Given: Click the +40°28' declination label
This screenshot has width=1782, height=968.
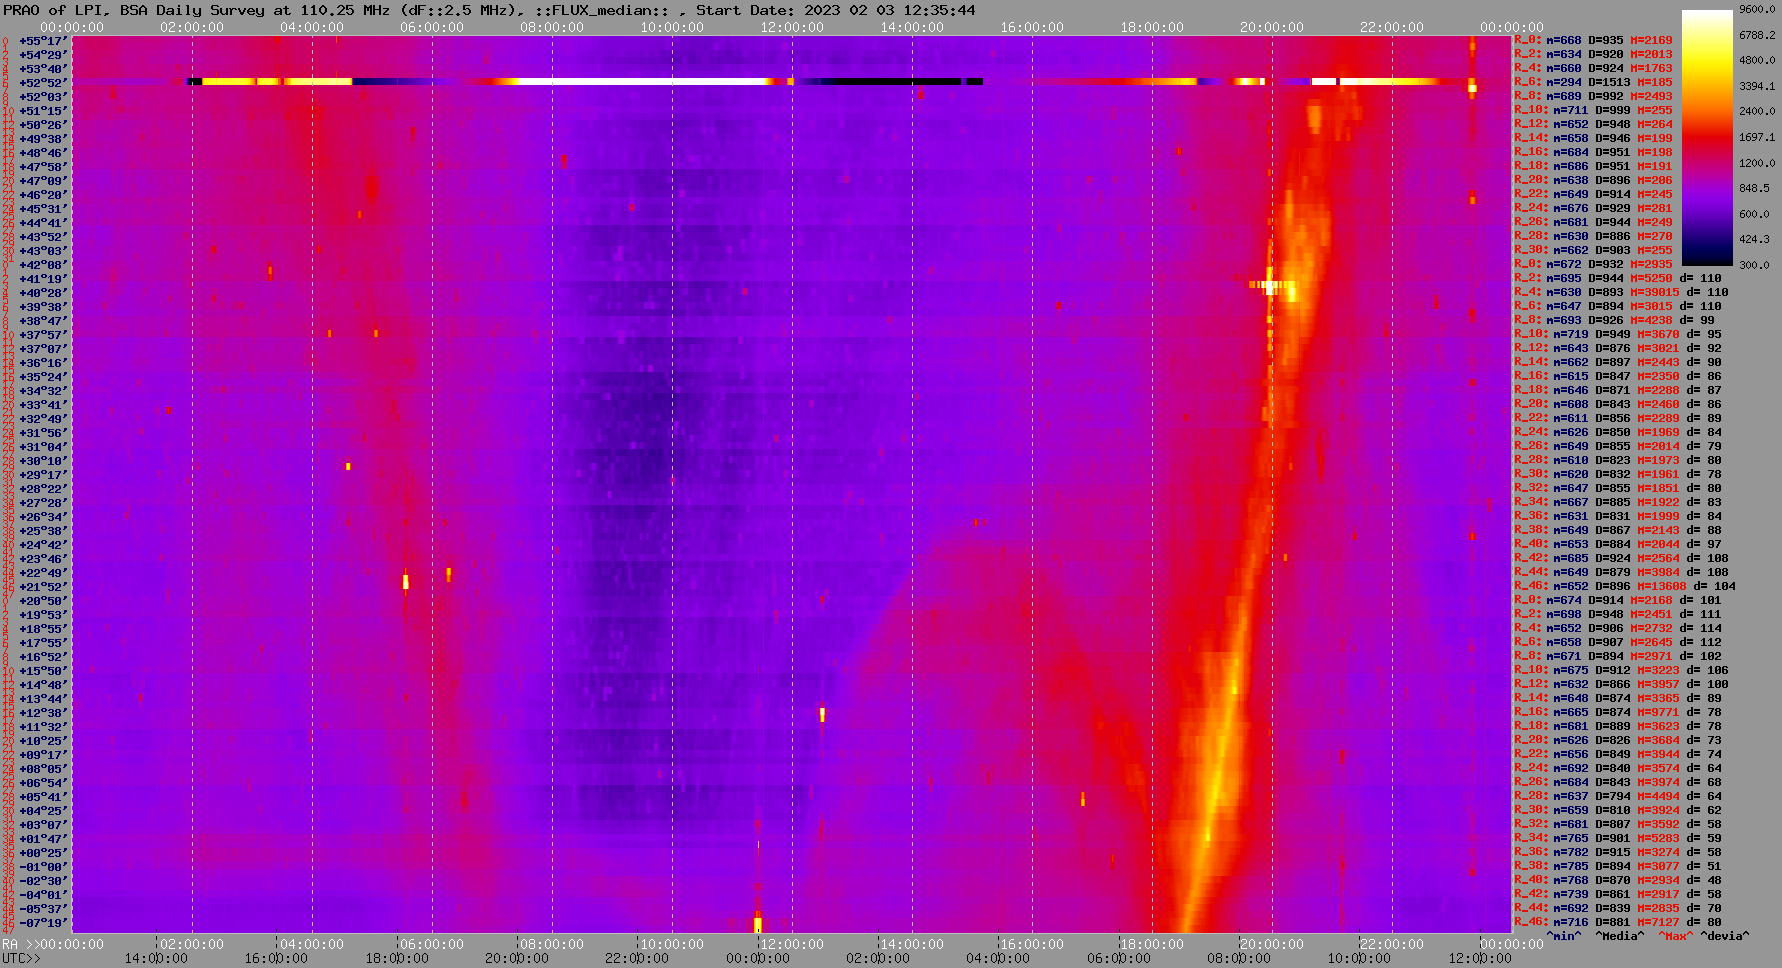Looking at the screenshot, I should click(x=43, y=293).
